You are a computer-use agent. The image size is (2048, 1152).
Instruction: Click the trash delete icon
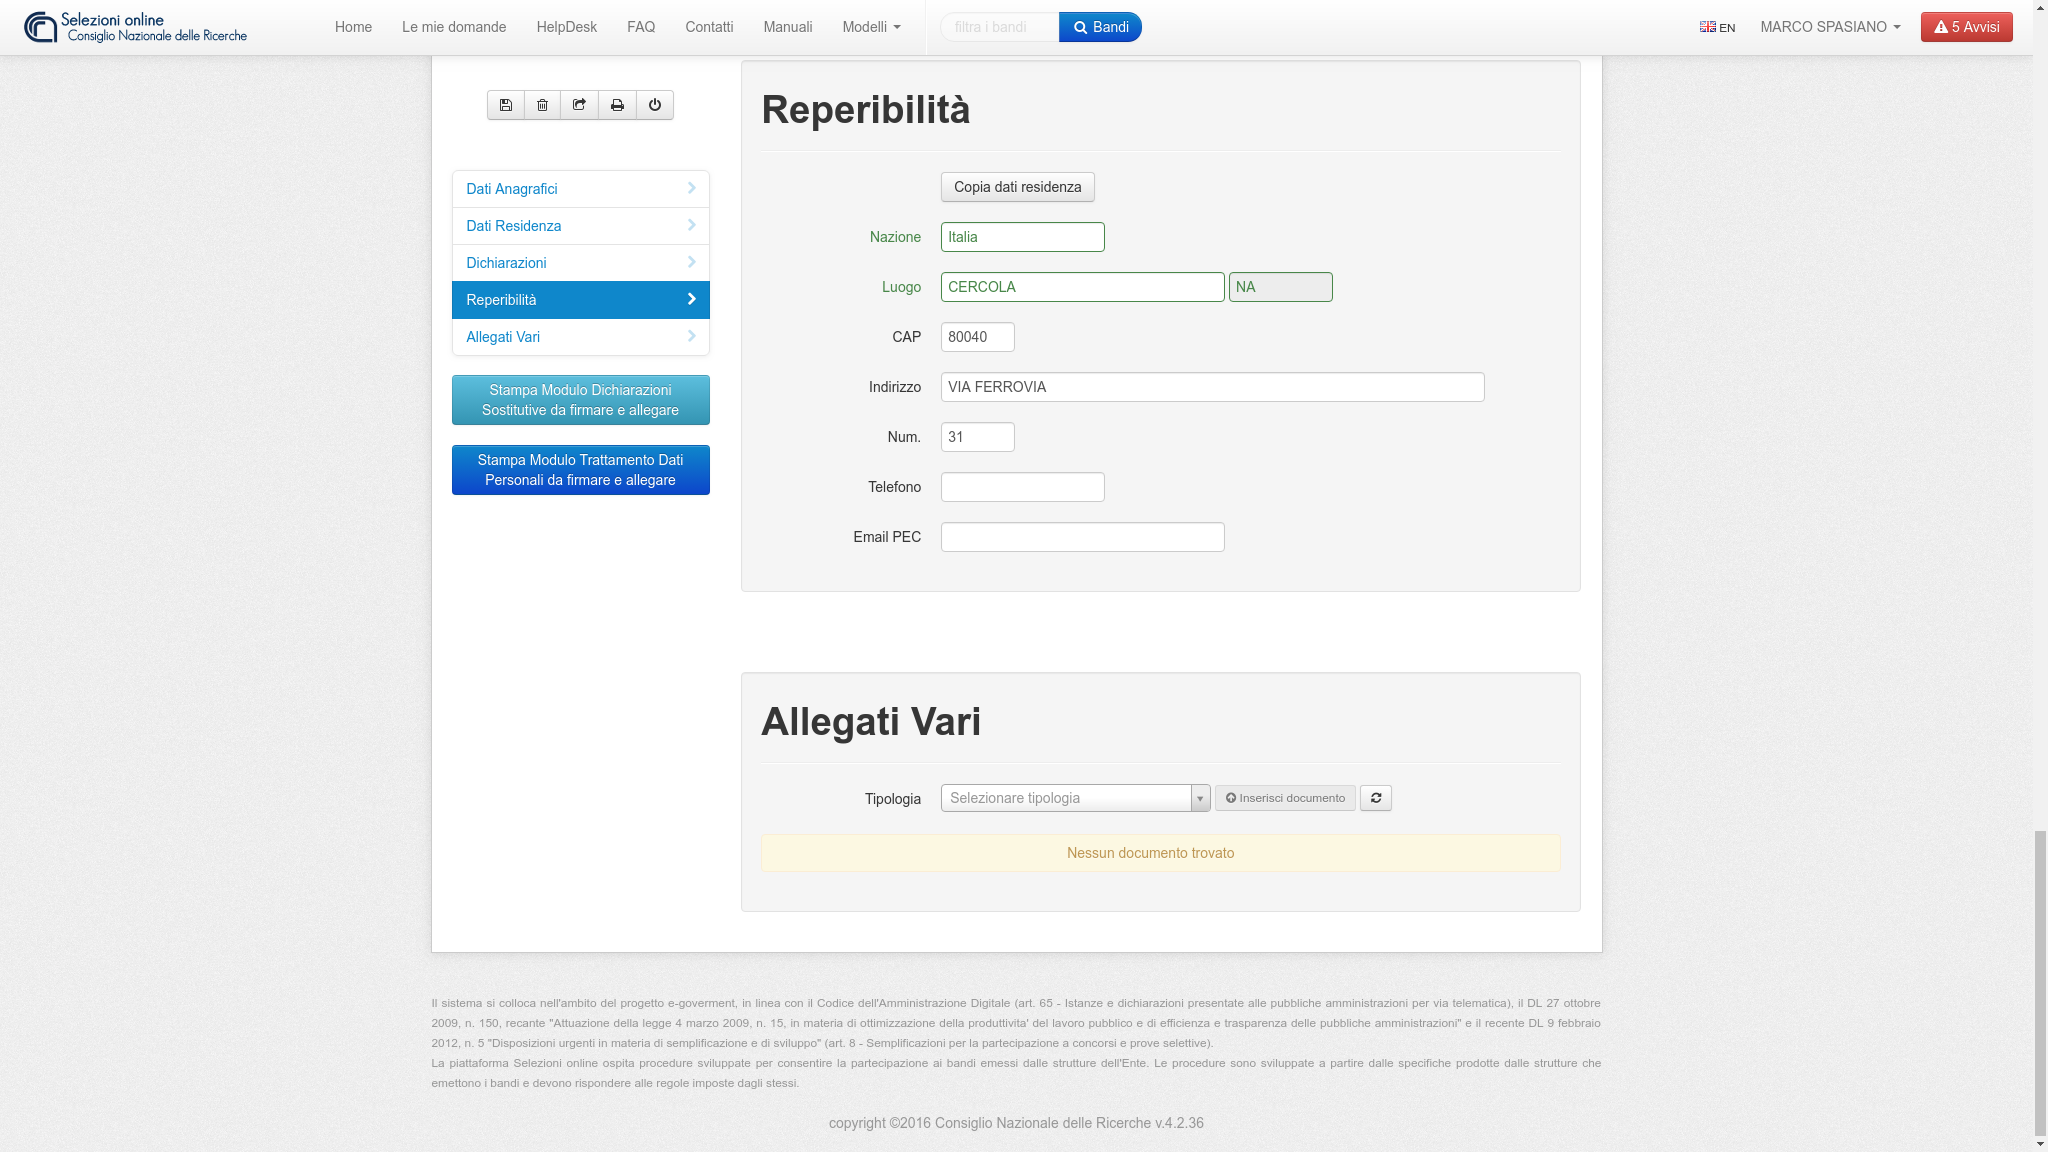tap(542, 105)
